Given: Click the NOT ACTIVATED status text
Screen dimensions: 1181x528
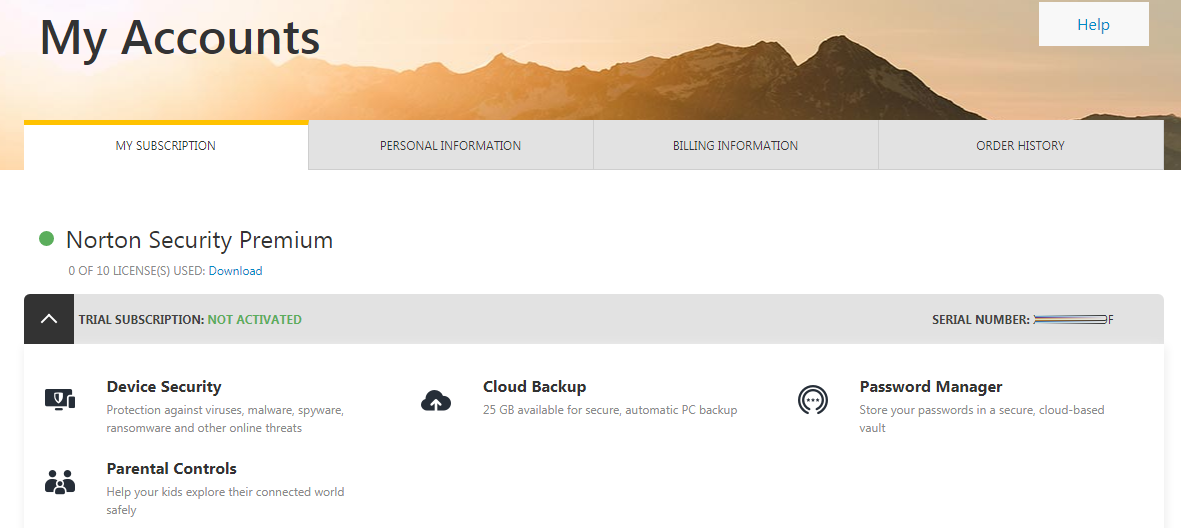Looking at the screenshot, I should pyautogui.click(x=255, y=319).
